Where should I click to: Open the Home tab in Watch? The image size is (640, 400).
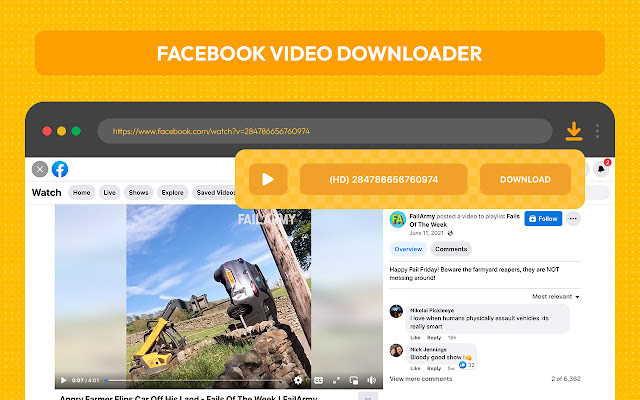click(82, 193)
